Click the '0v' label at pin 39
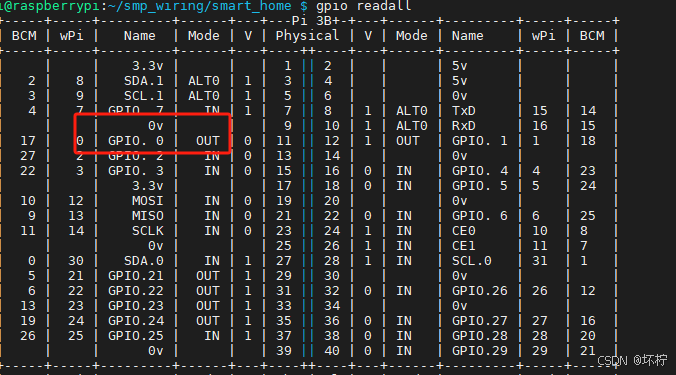The height and width of the screenshot is (375, 676). (156, 351)
